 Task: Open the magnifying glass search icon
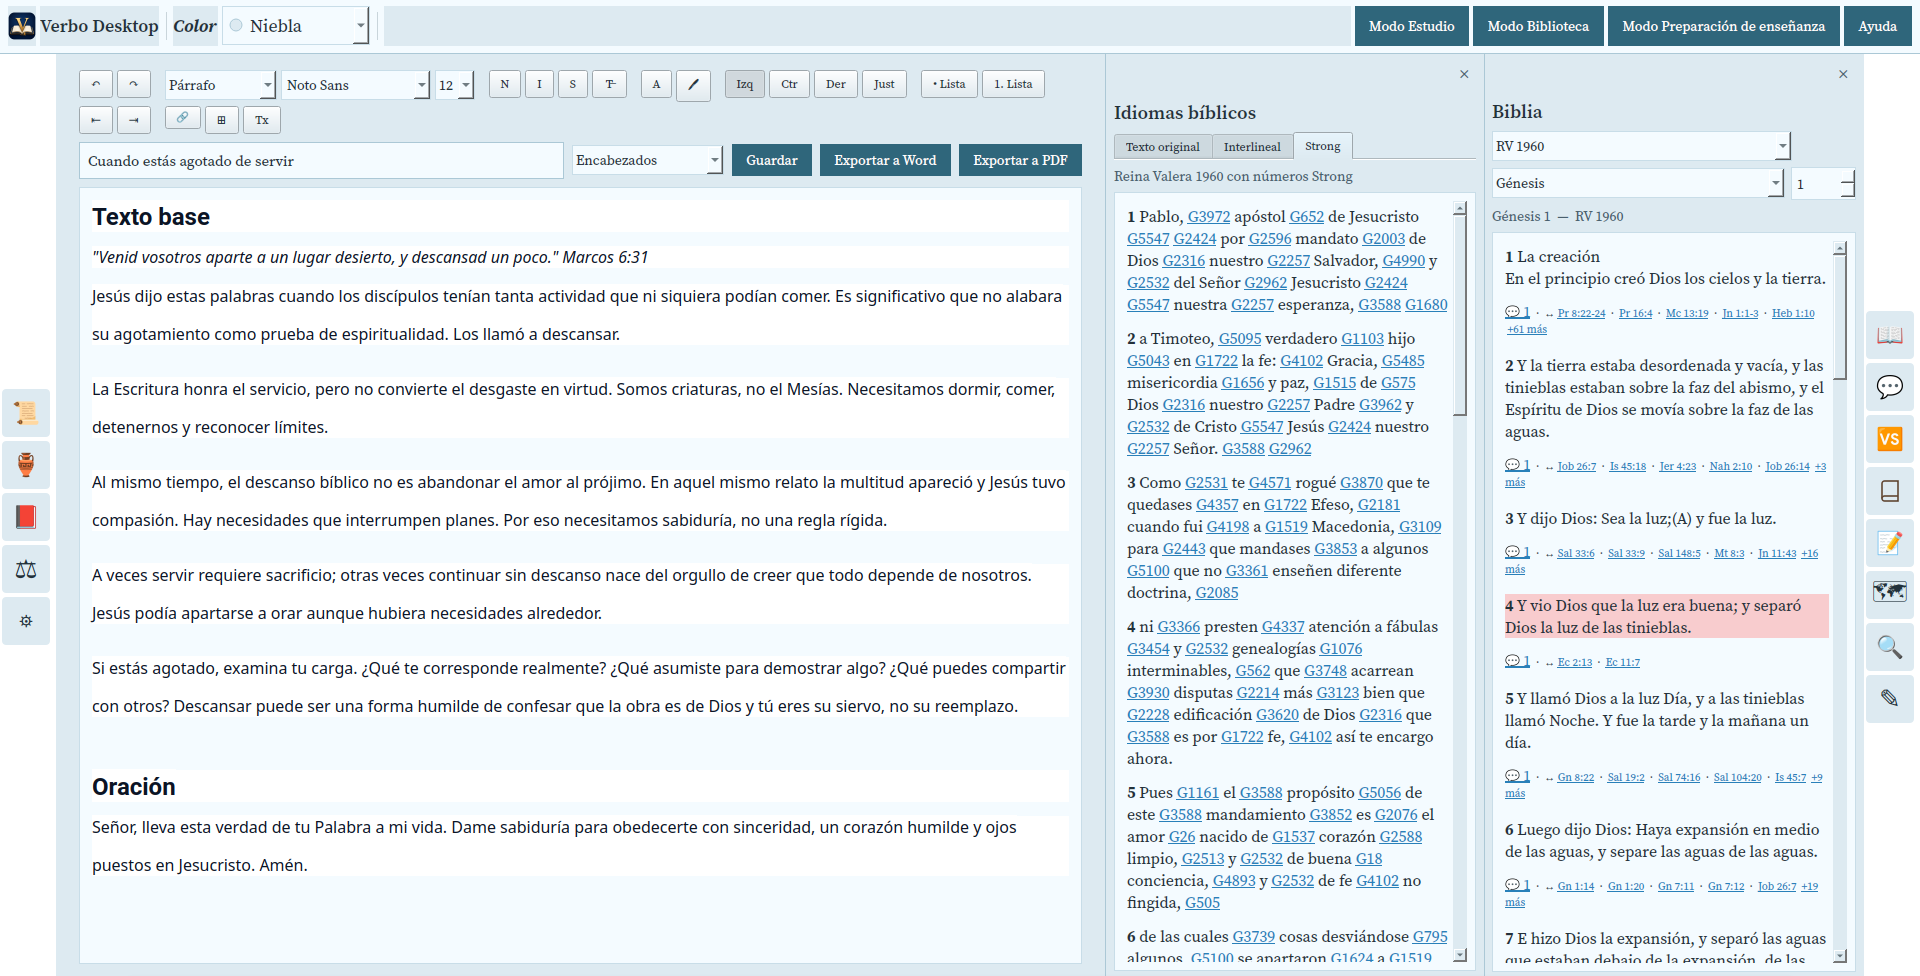1889,647
